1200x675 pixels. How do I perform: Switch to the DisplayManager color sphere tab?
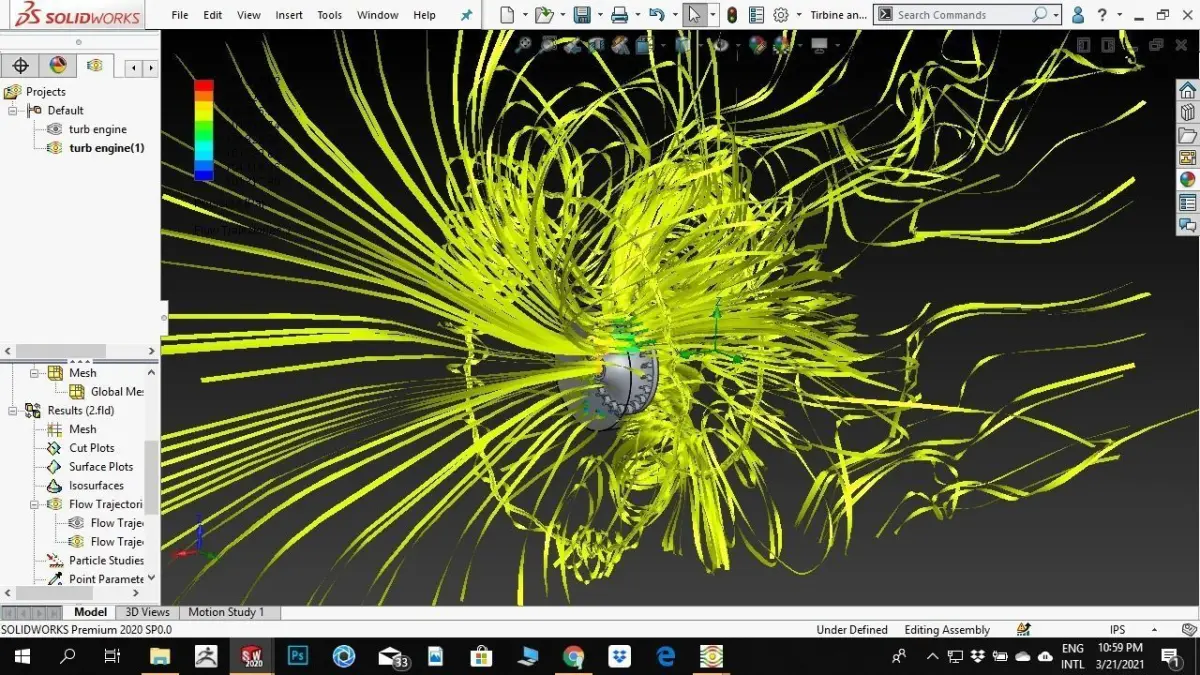[58, 66]
